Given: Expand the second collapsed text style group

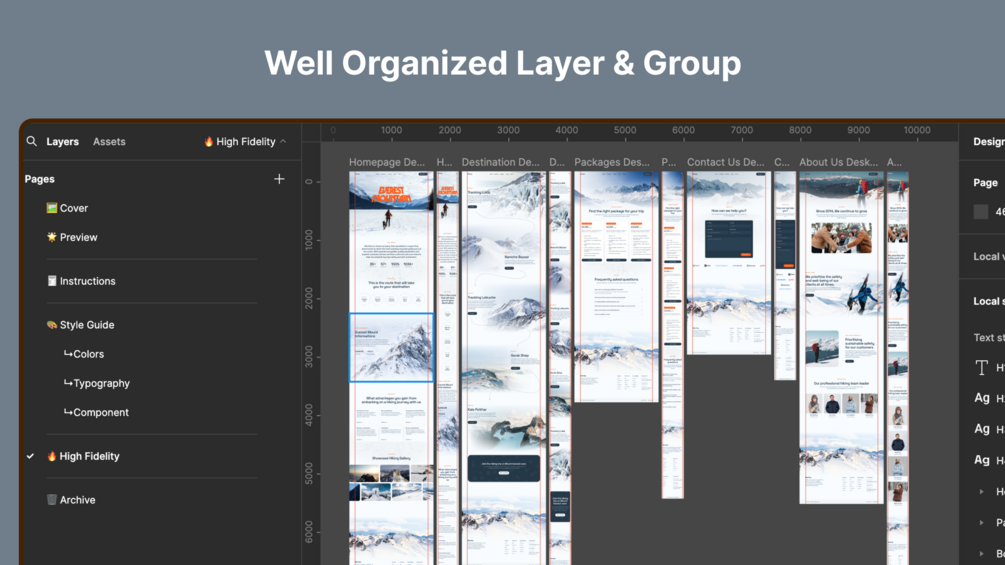Looking at the screenshot, I should 981,522.
